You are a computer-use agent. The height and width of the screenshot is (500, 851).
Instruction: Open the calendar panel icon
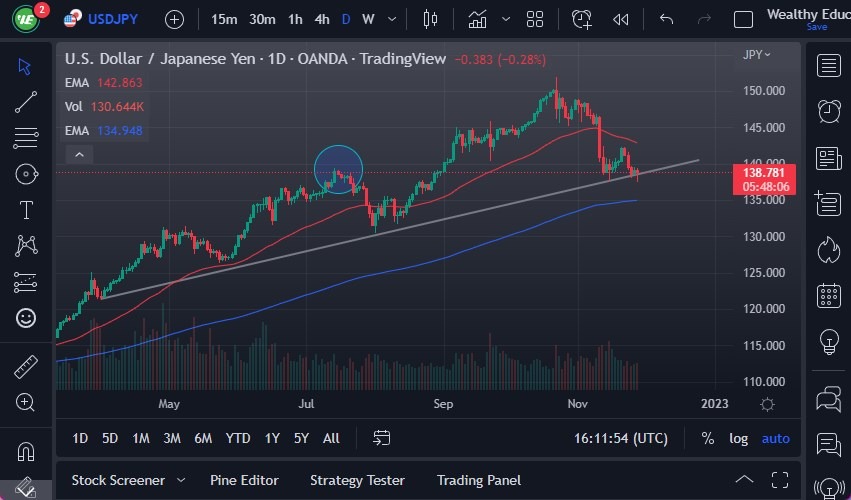click(x=828, y=295)
